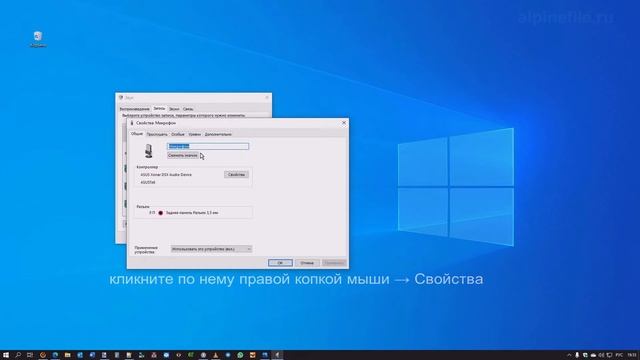Open volume speaker tray icon
Image resolution: width=640 pixels, height=360 pixels.
point(601,355)
